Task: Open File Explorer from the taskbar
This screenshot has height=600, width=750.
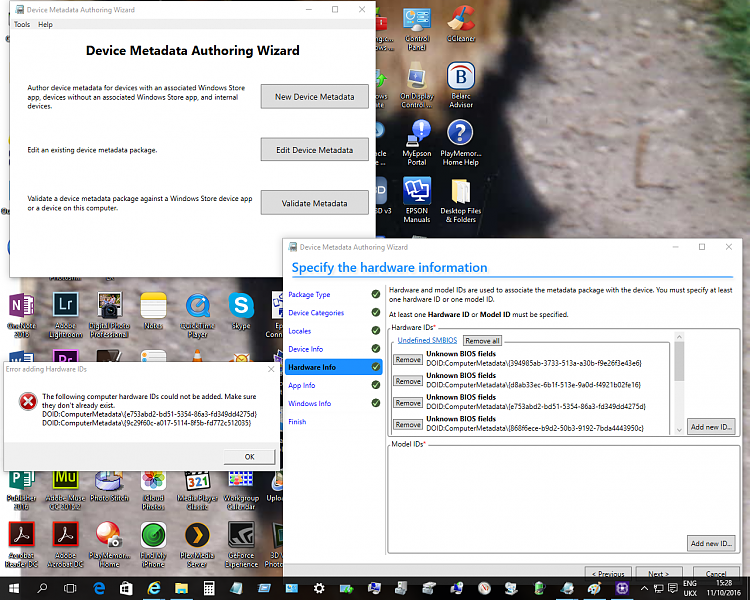Action: [x=181, y=589]
